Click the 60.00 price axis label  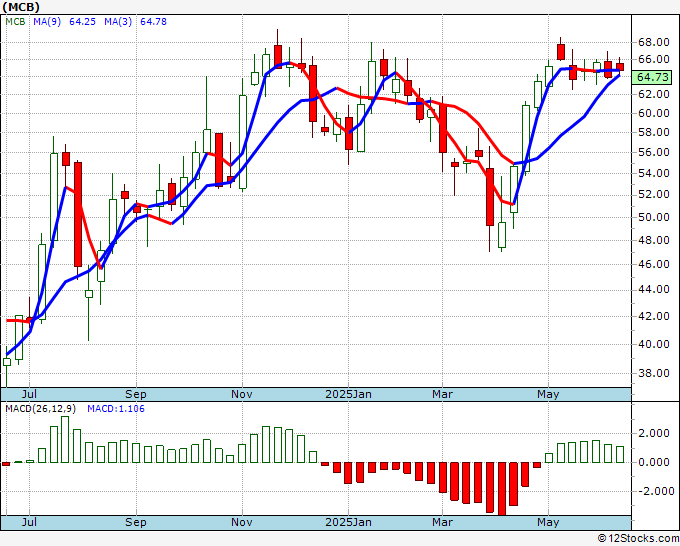click(x=653, y=113)
